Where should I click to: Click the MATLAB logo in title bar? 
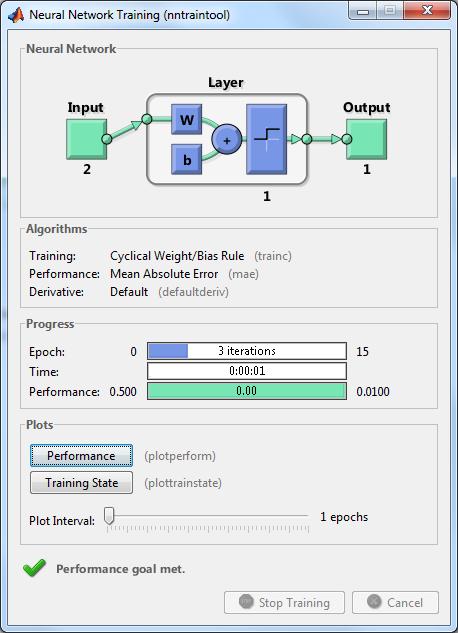[16, 15]
